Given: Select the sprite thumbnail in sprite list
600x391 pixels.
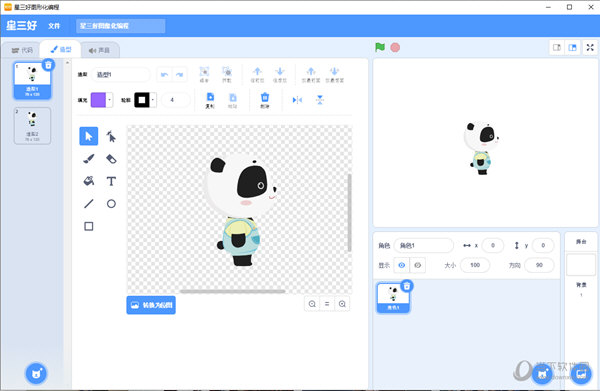Looking at the screenshot, I should [393, 298].
